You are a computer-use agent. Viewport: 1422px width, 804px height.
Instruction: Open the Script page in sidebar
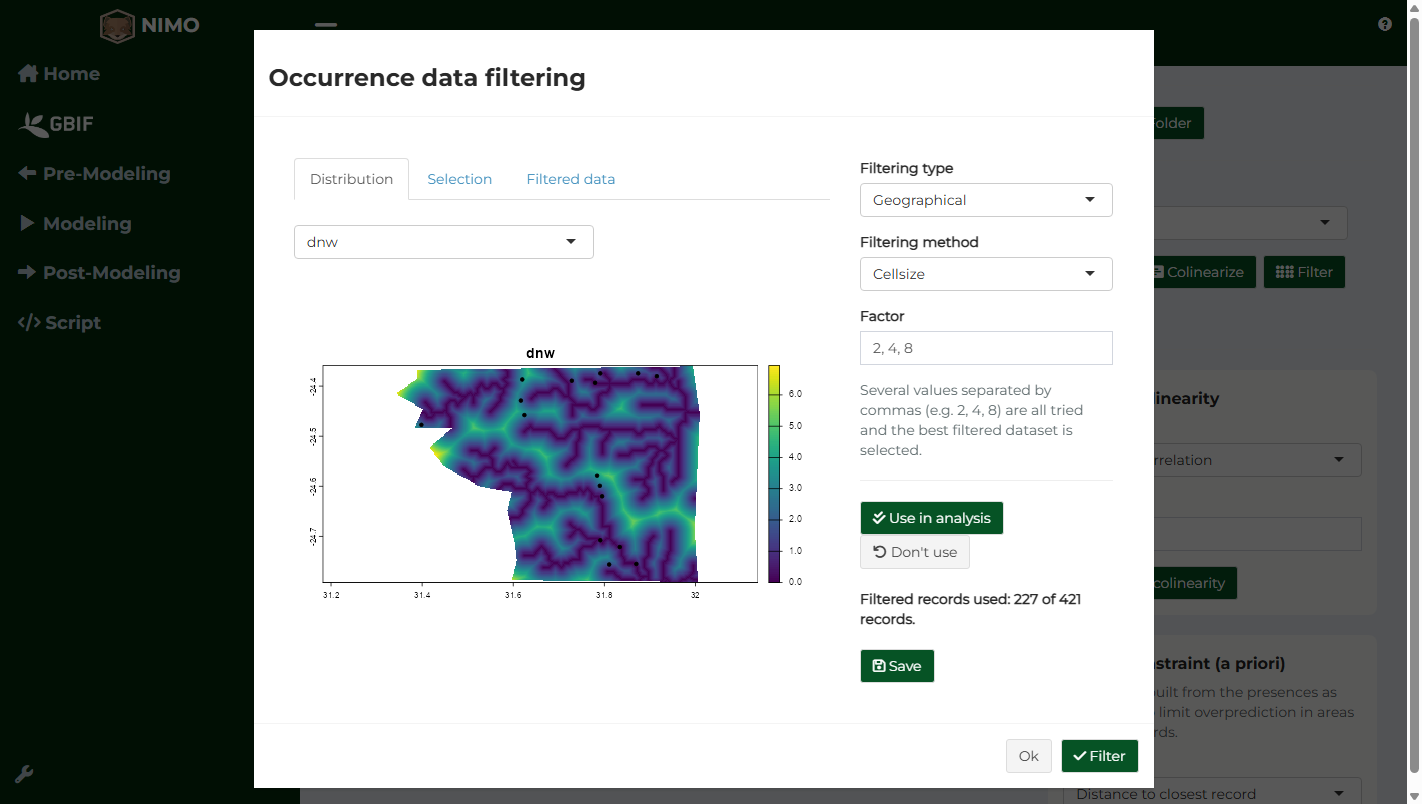click(59, 323)
